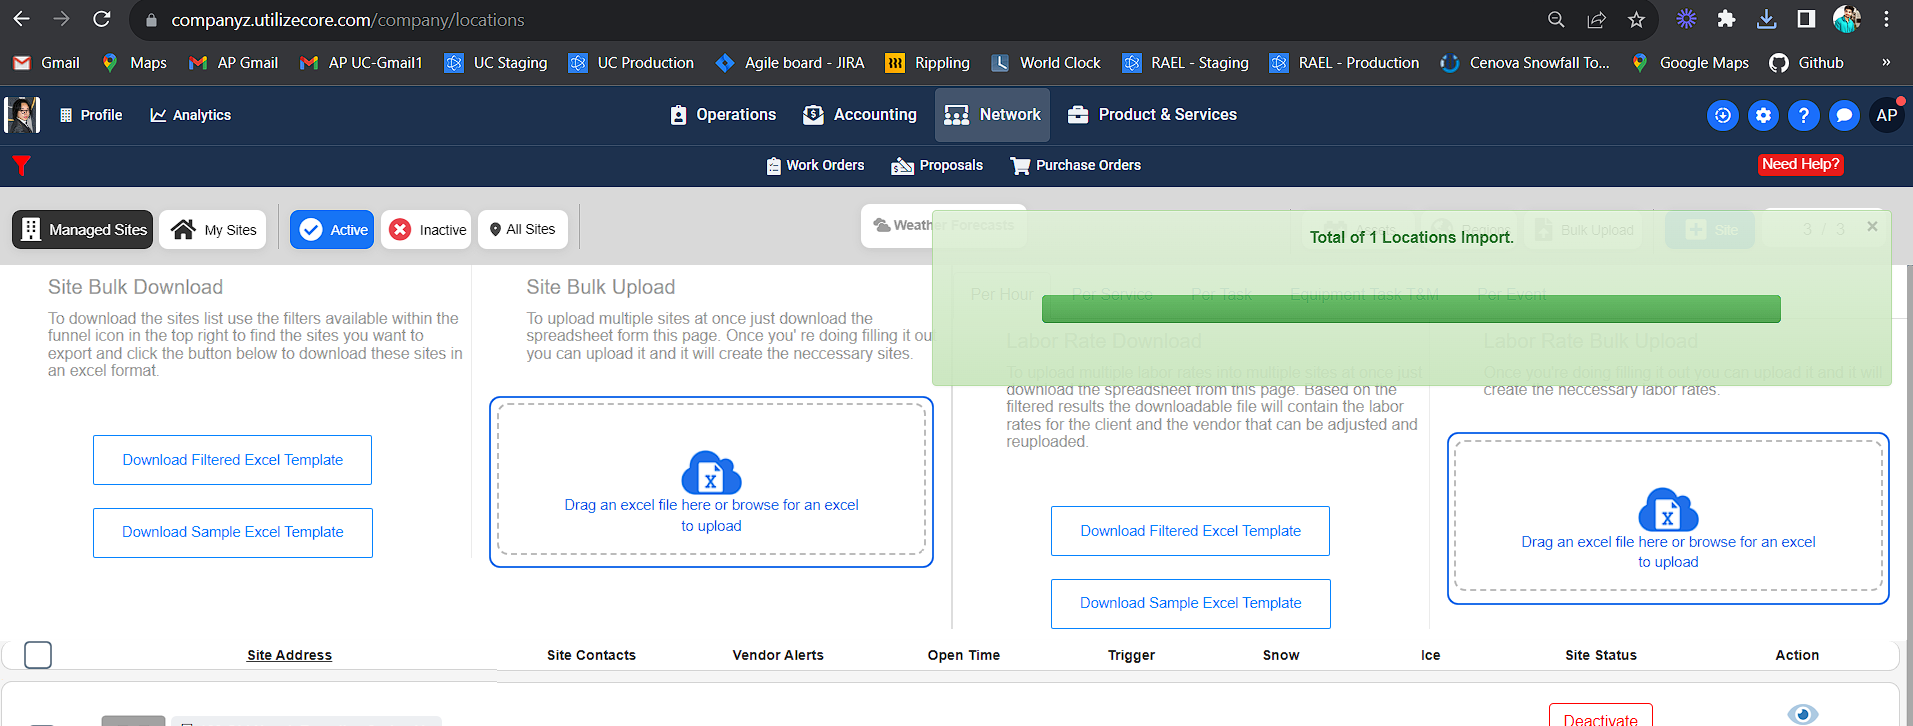
Task: Click the browser back arrow
Action: pos(21,19)
